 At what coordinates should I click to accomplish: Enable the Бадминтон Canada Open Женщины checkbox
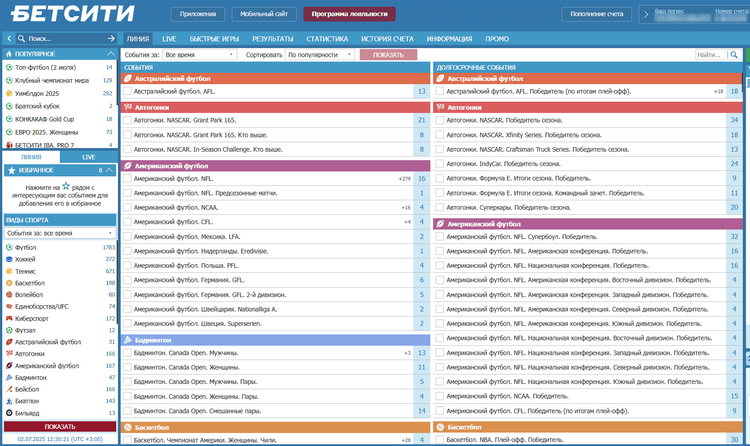[128, 367]
